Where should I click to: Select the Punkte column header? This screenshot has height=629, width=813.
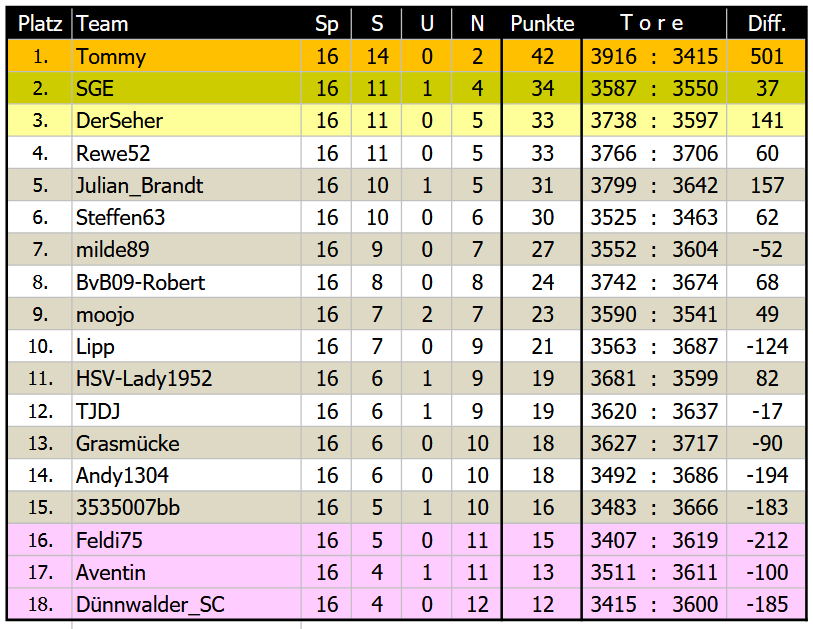pyautogui.click(x=542, y=24)
